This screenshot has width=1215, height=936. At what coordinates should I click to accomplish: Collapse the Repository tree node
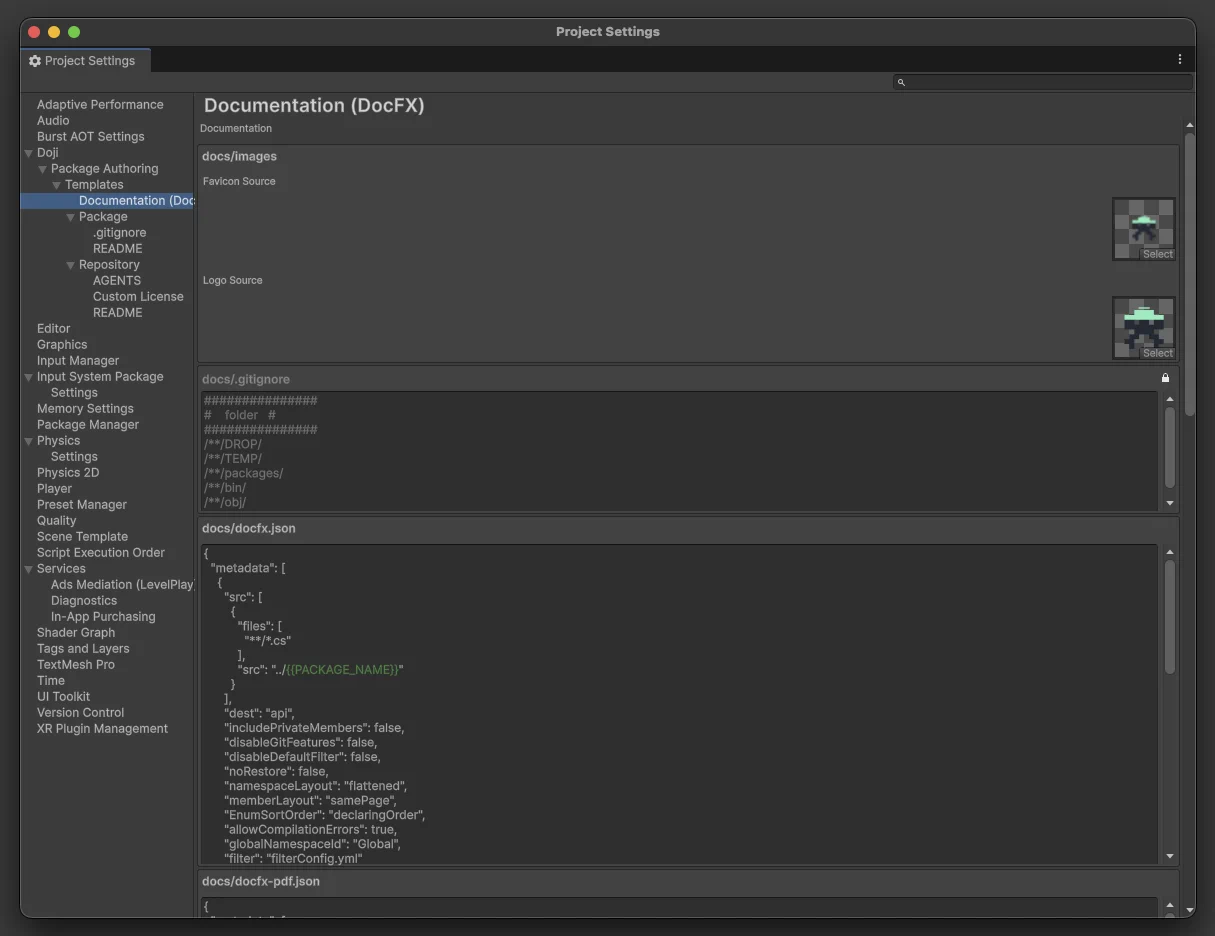[71, 265]
